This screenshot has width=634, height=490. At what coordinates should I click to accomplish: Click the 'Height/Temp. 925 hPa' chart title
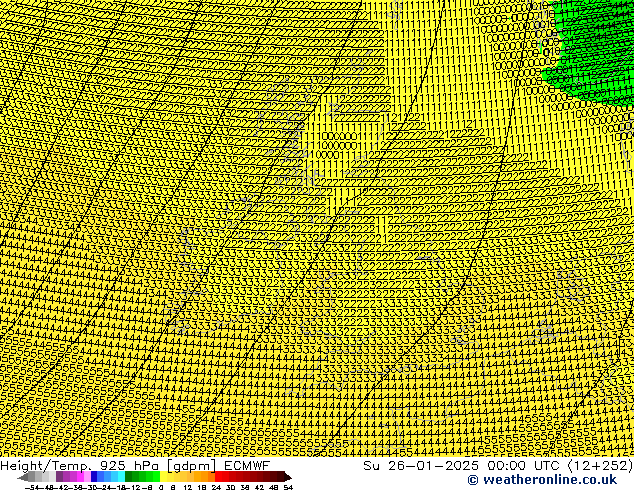(79, 466)
